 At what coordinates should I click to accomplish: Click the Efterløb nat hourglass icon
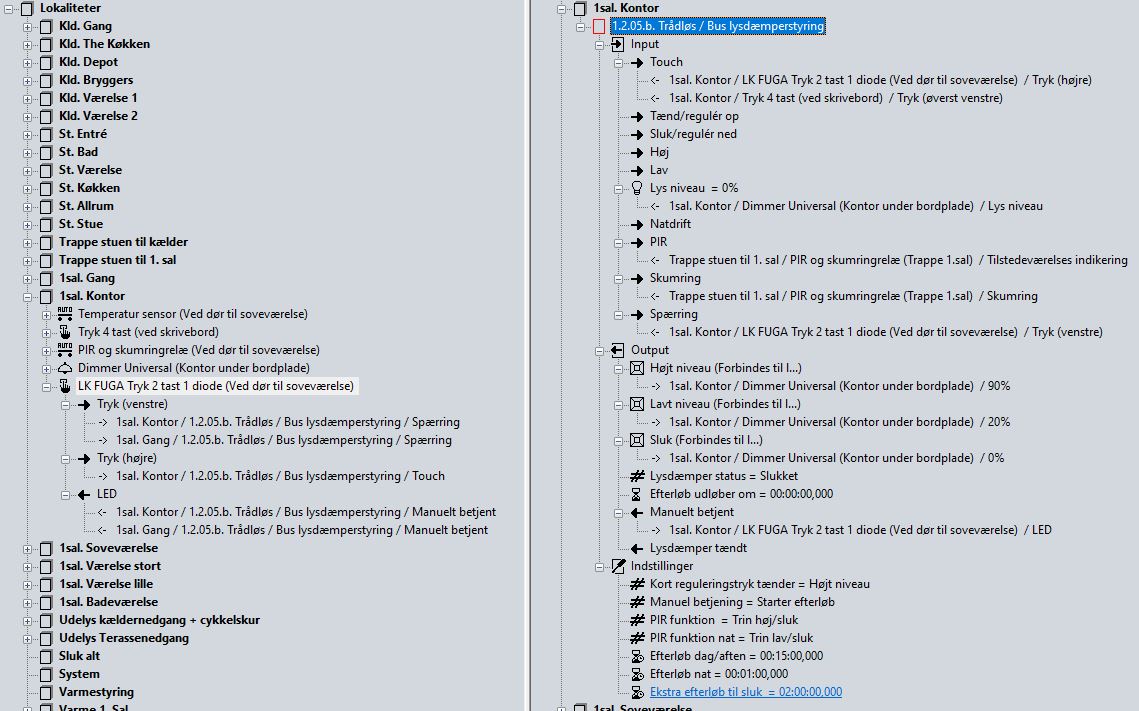point(637,674)
